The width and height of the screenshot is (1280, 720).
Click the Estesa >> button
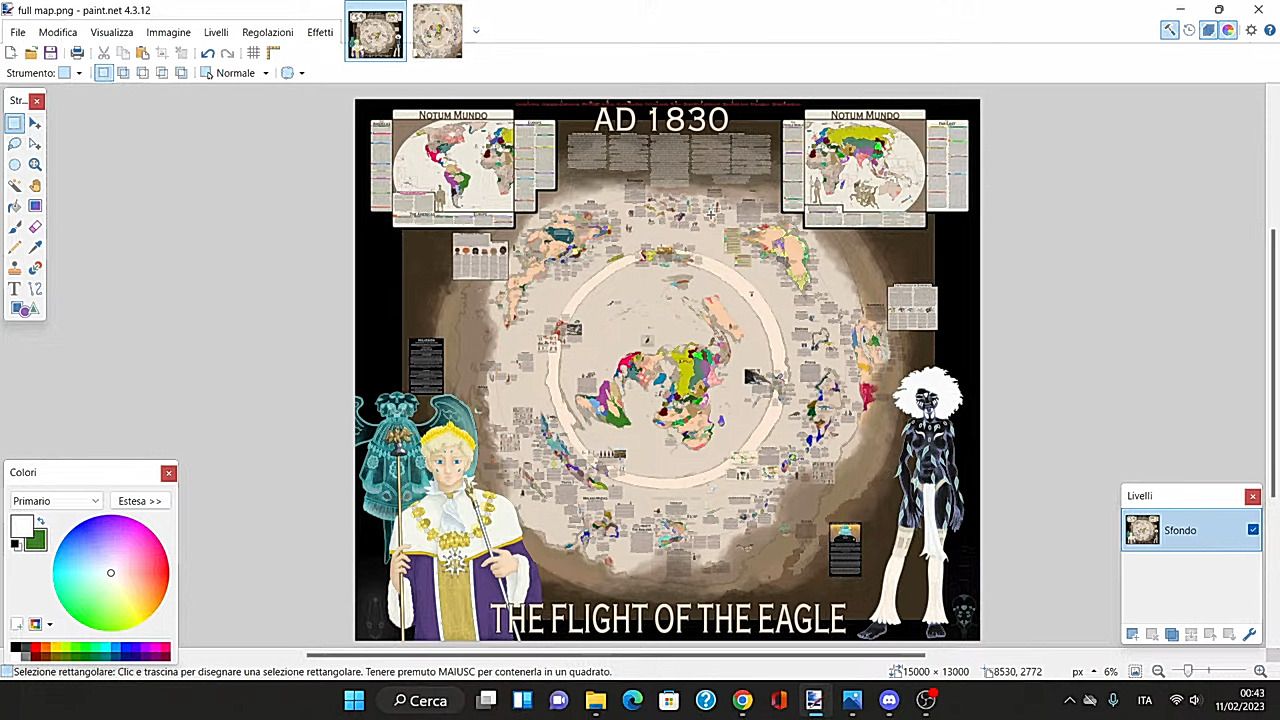click(x=139, y=501)
